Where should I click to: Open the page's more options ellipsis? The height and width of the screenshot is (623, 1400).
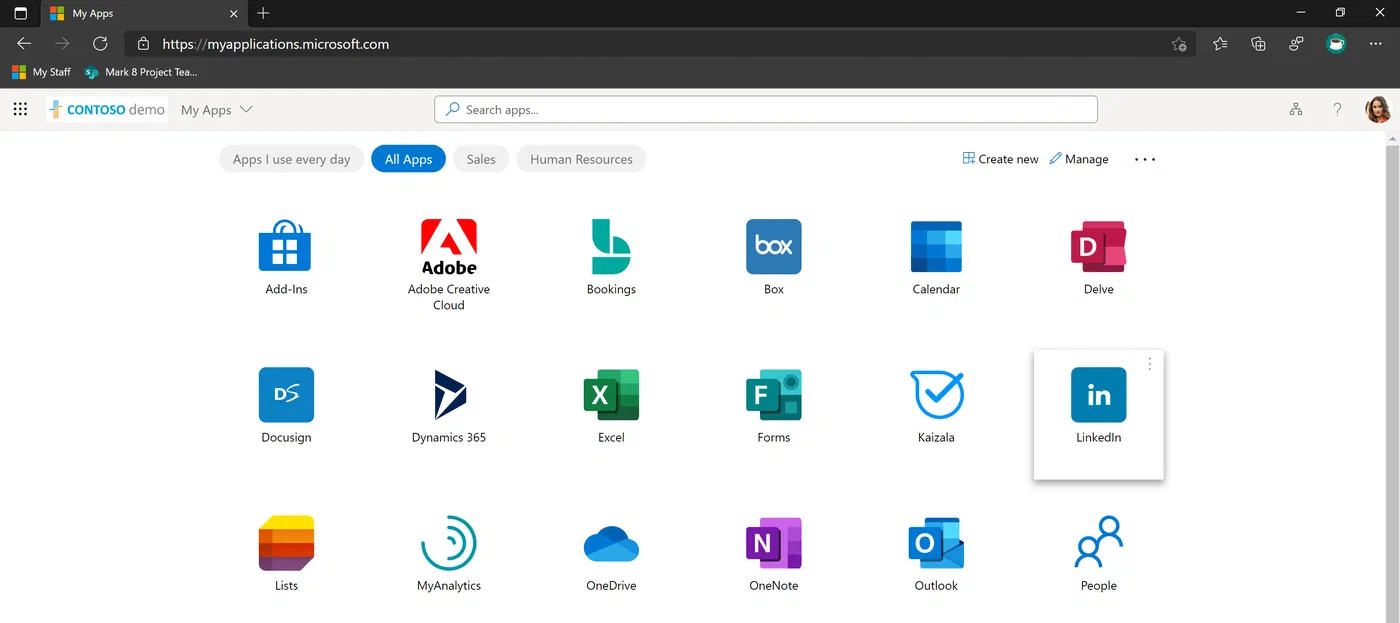(x=1145, y=159)
